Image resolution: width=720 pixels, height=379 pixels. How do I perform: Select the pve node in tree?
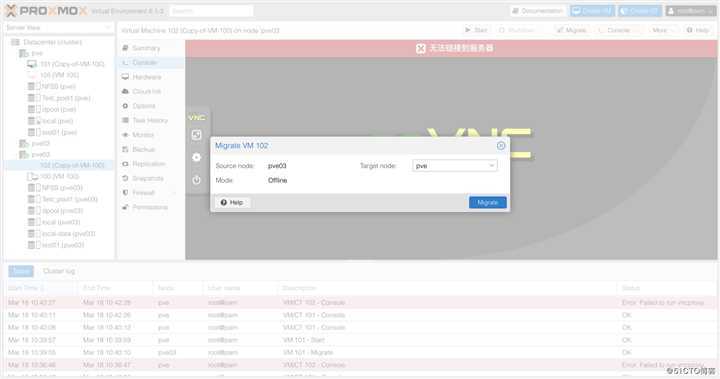(x=37, y=53)
